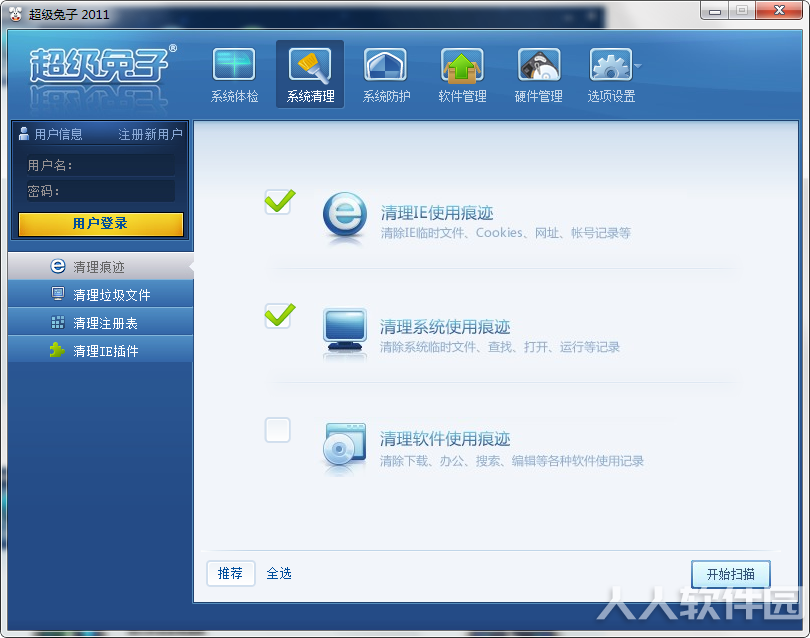Click the rabbit icon in title bar
The height and width of the screenshot is (638, 810).
15,14
